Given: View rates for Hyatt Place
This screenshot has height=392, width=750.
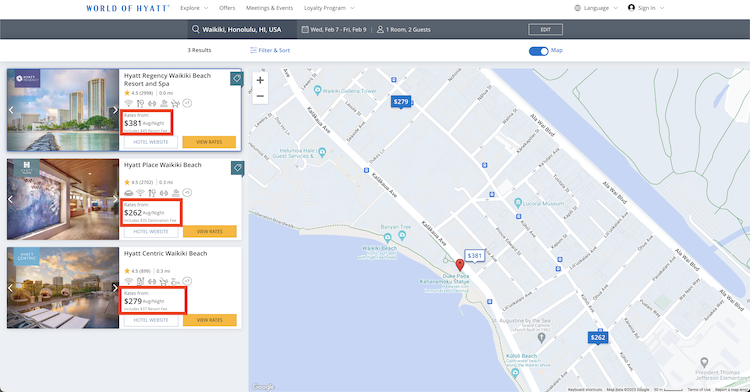Looking at the screenshot, I should point(210,231).
